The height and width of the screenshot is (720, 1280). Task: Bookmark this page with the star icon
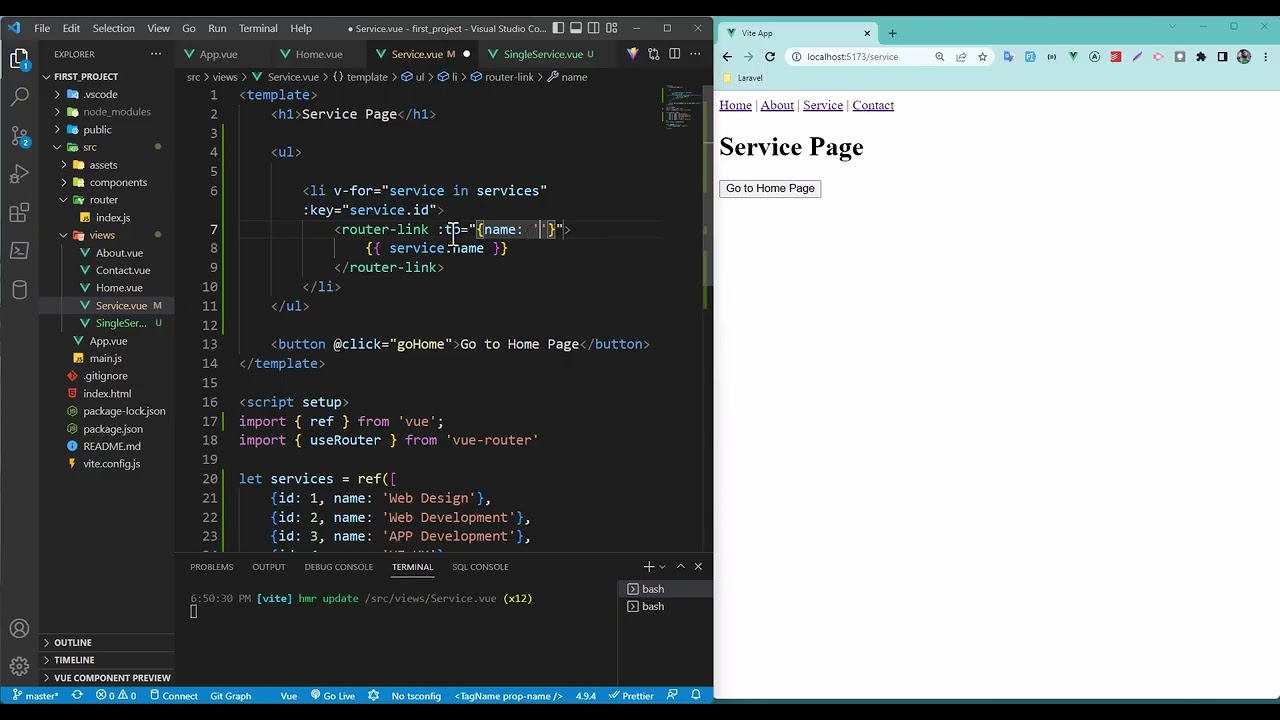point(983,57)
